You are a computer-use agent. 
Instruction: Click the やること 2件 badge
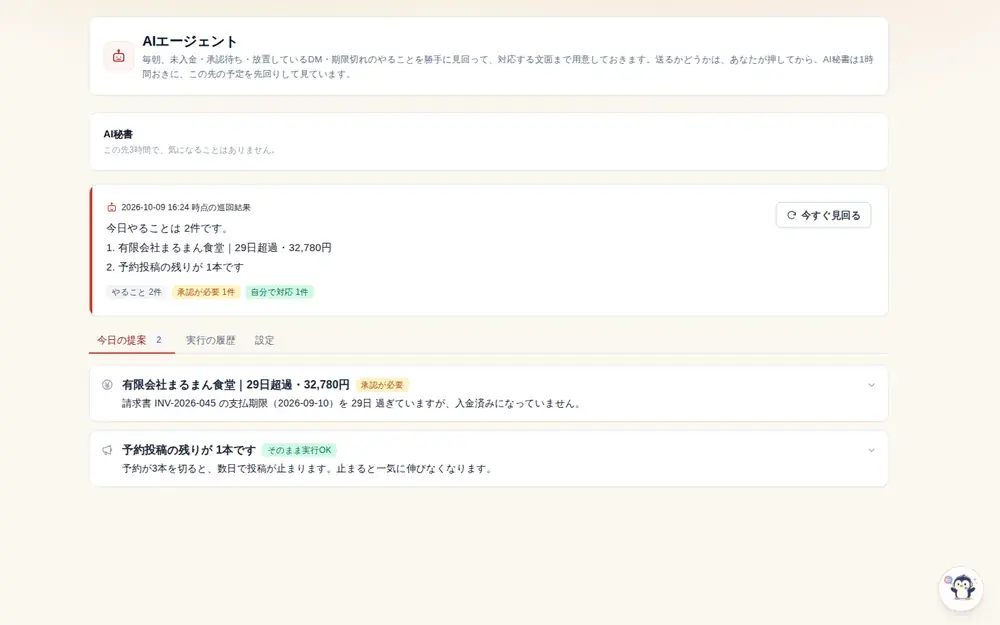[x=136, y=292]
